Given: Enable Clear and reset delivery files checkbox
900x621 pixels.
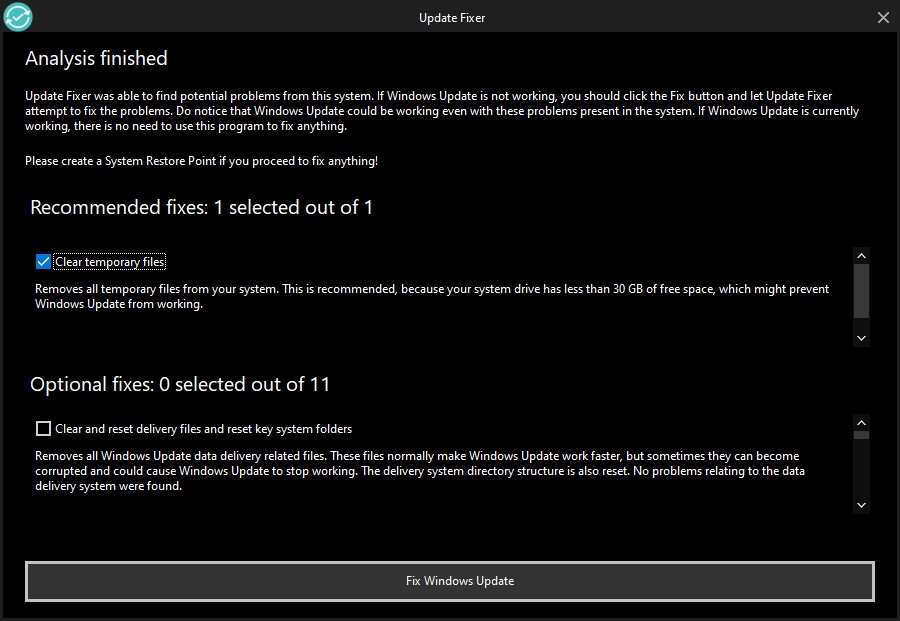Looking at the screenshot, I should pyautogui.click(x=43, y=429).
